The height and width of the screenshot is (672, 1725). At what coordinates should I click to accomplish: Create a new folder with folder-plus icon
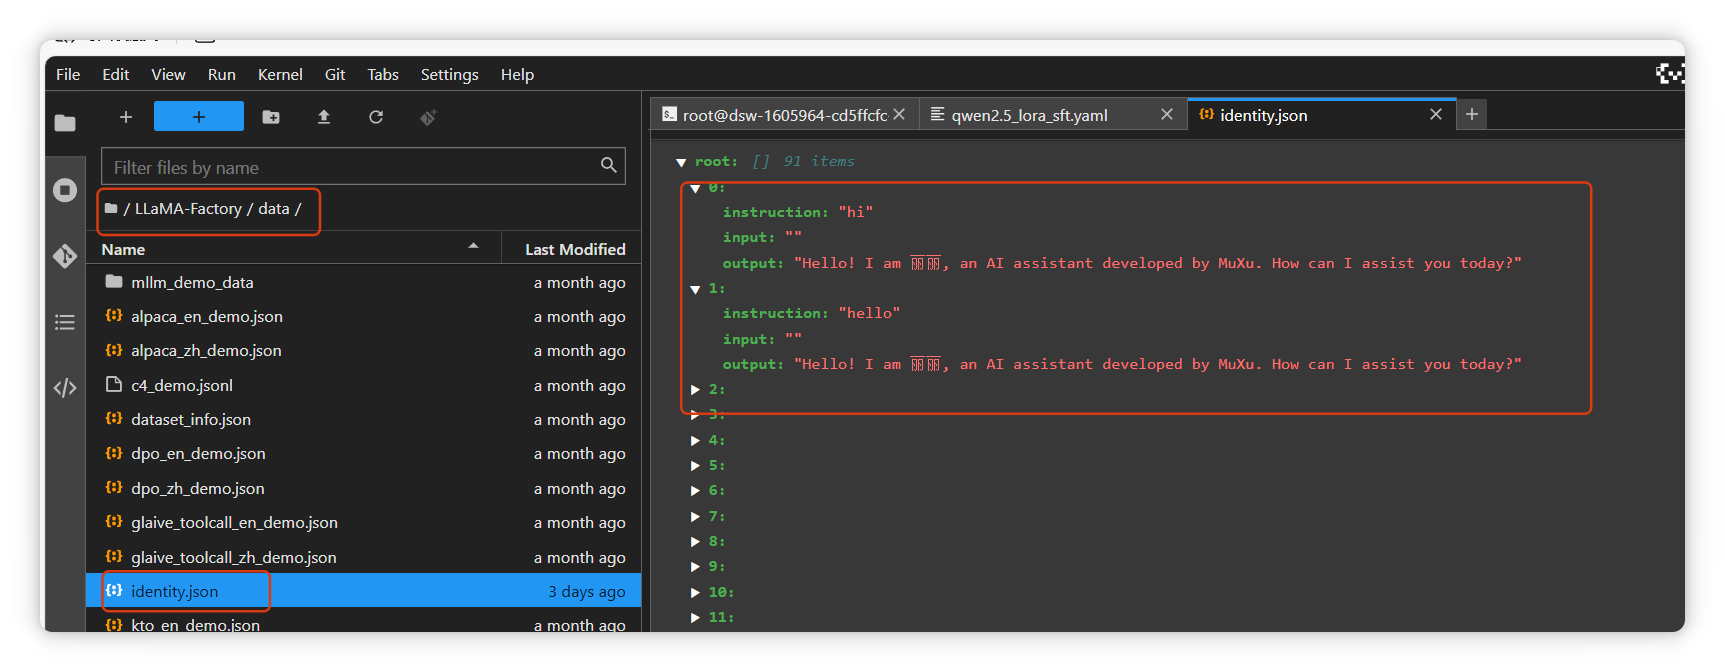tap(271, 117)
